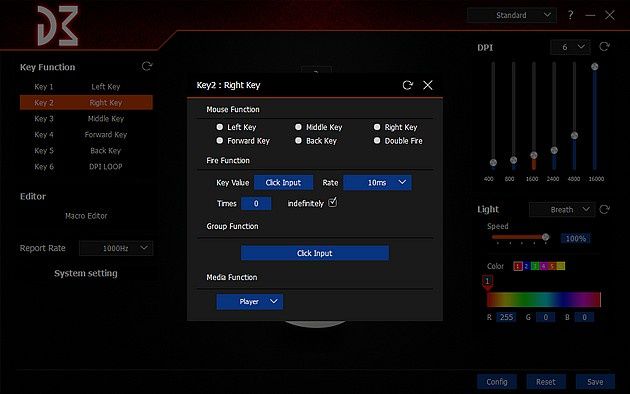This screenshot has width=630, height=394.
Task: Click the 2400 DPI slider handle
Action: click(554, 151)
